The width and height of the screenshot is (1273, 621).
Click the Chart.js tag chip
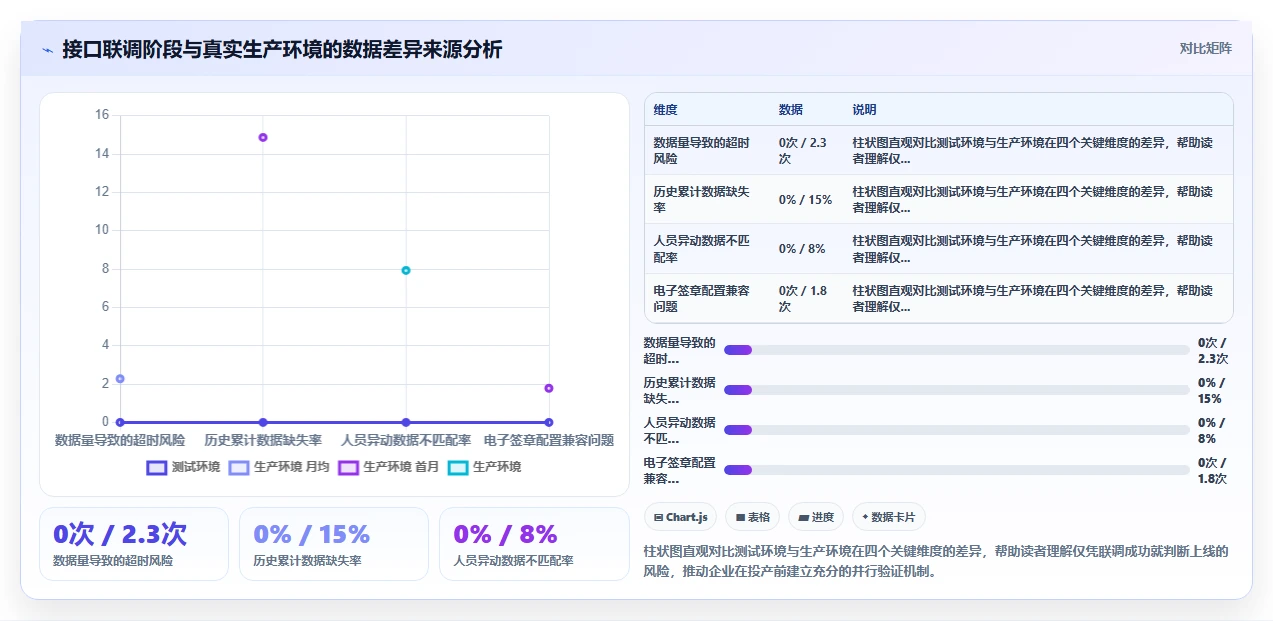tap(680, 517)
